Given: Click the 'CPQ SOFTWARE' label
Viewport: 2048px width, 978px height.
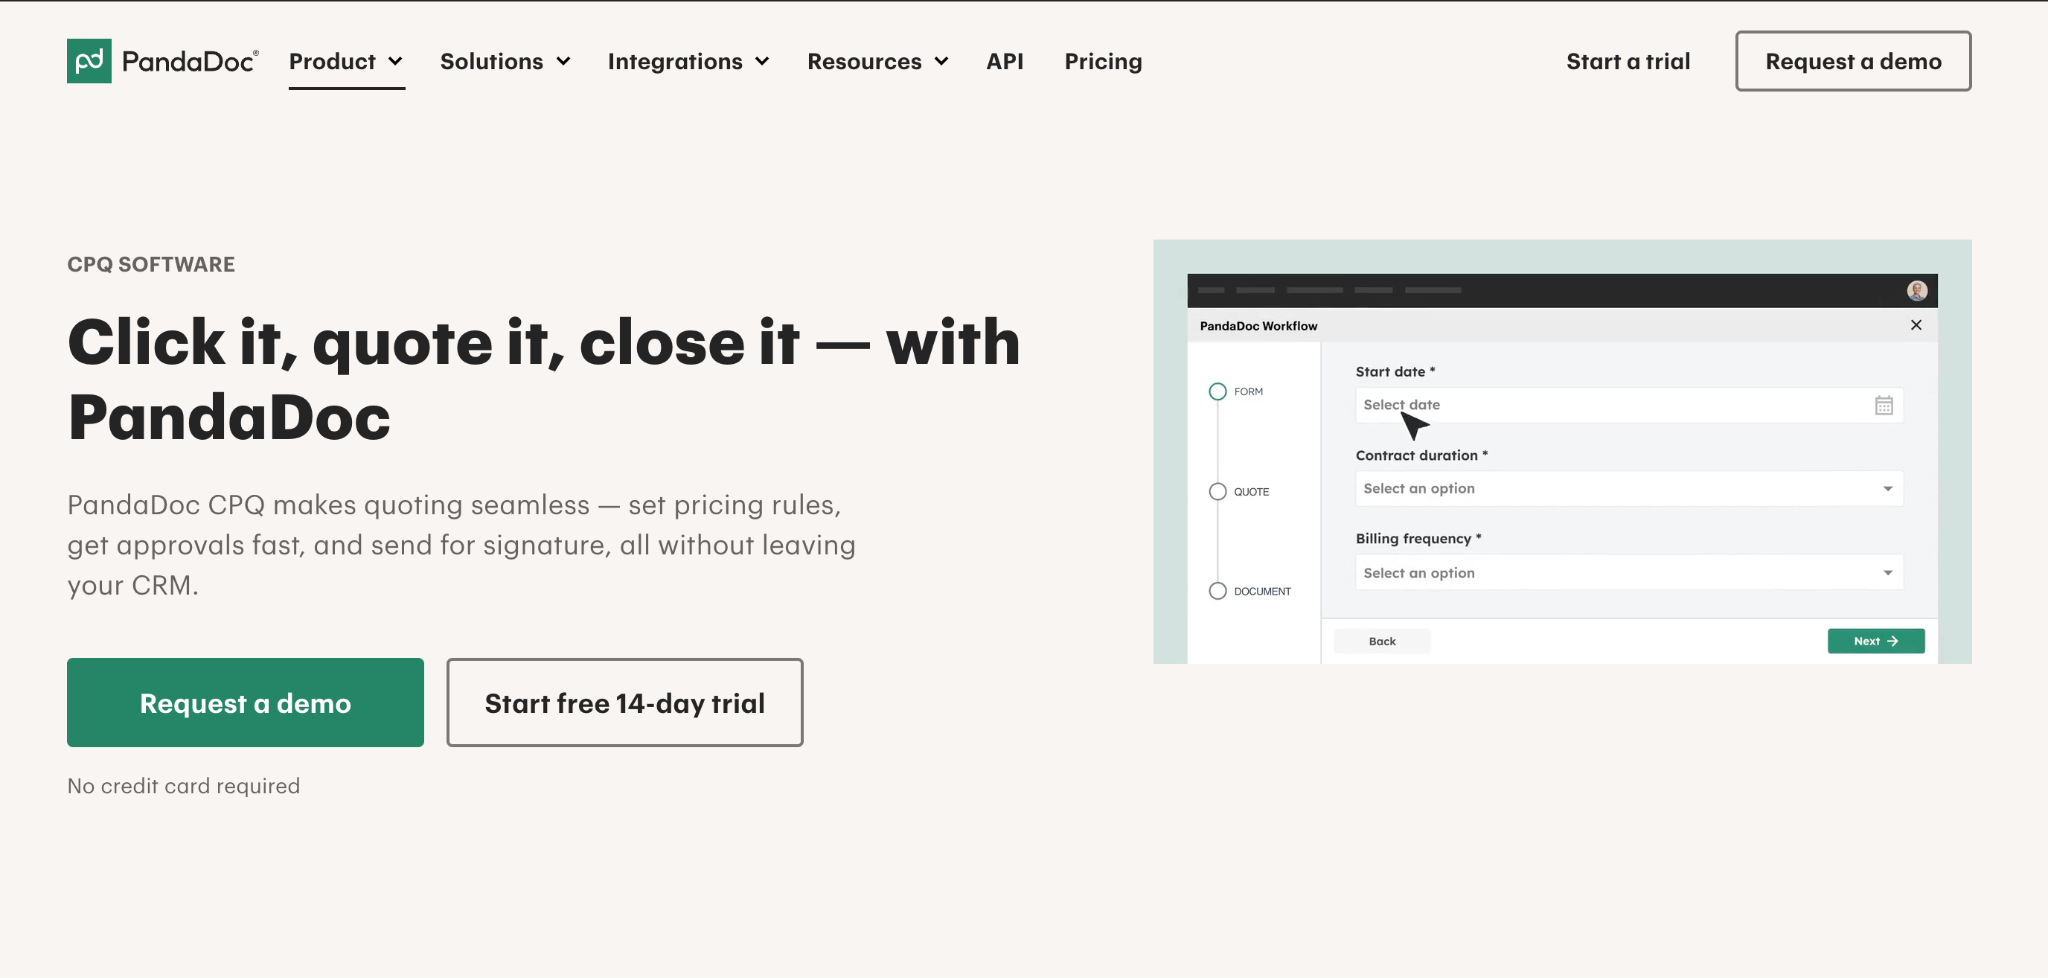Looking at the screenshot, I should [x=151, y=264].
